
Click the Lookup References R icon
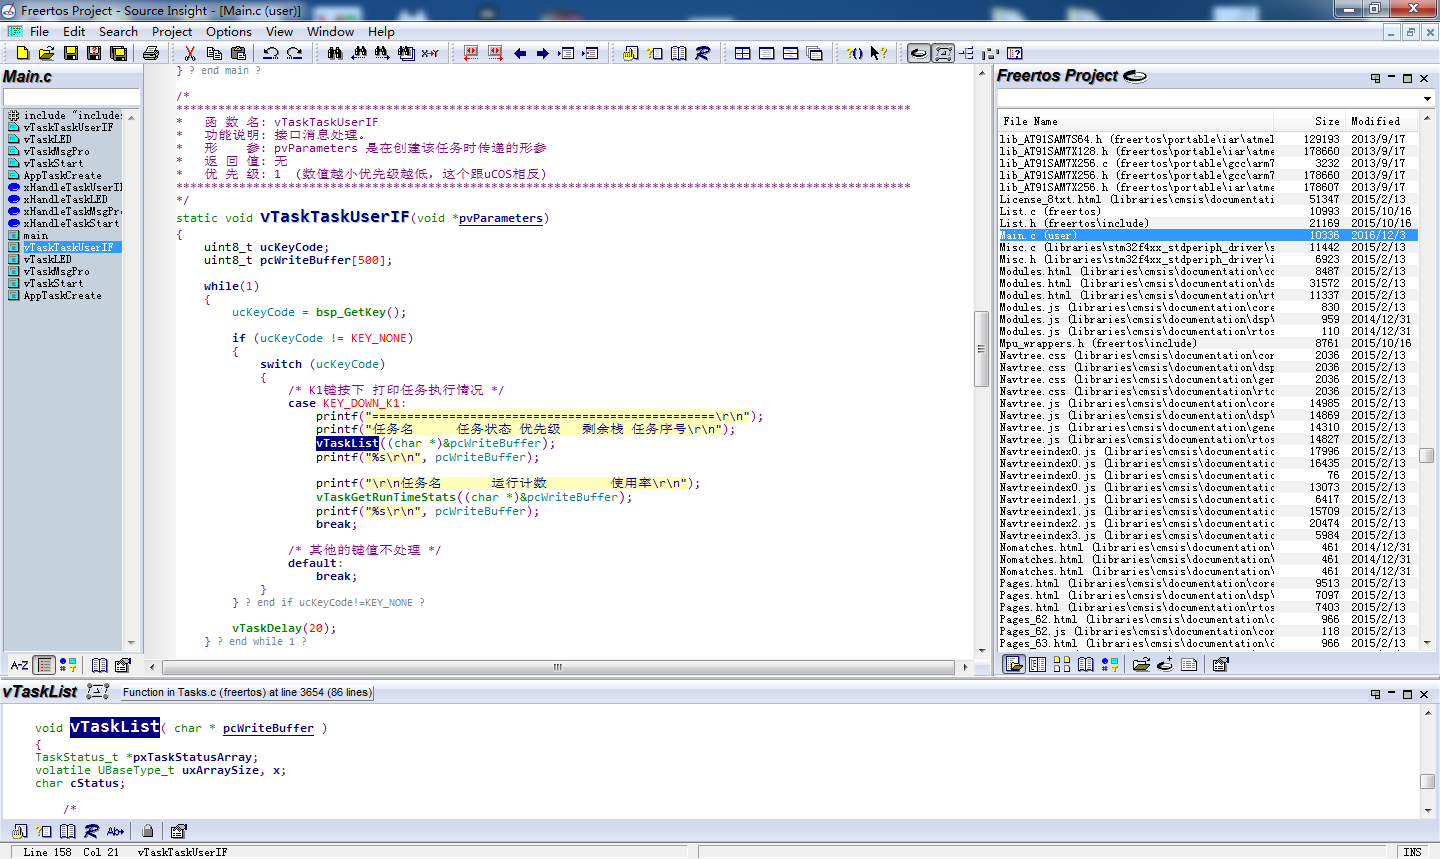pyautogui.click(x=703, y=53)
